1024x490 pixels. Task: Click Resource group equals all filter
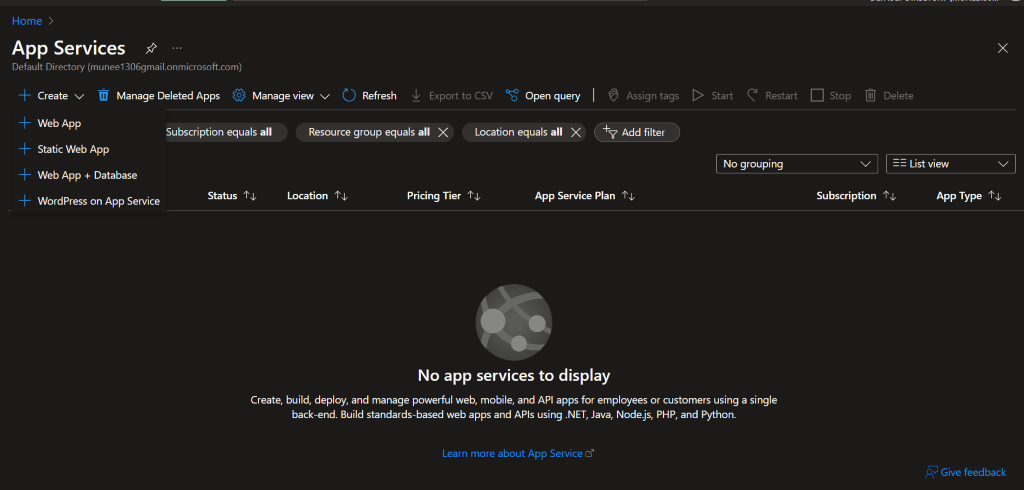click(x=369, y=132)
